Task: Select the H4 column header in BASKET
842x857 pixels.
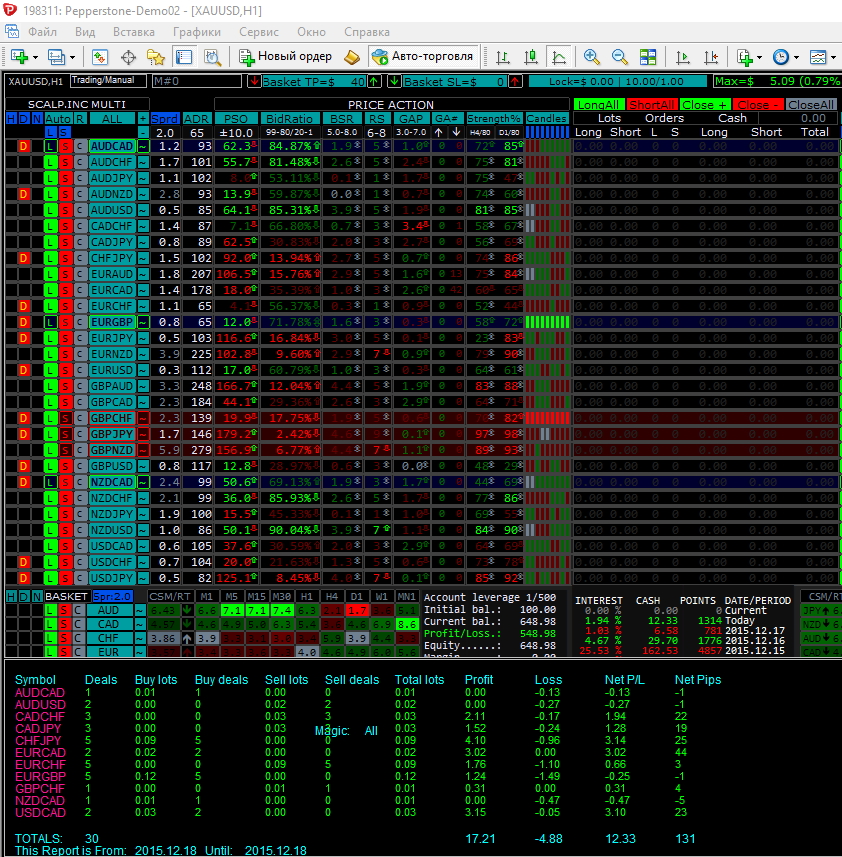Action: click(332, 596)
